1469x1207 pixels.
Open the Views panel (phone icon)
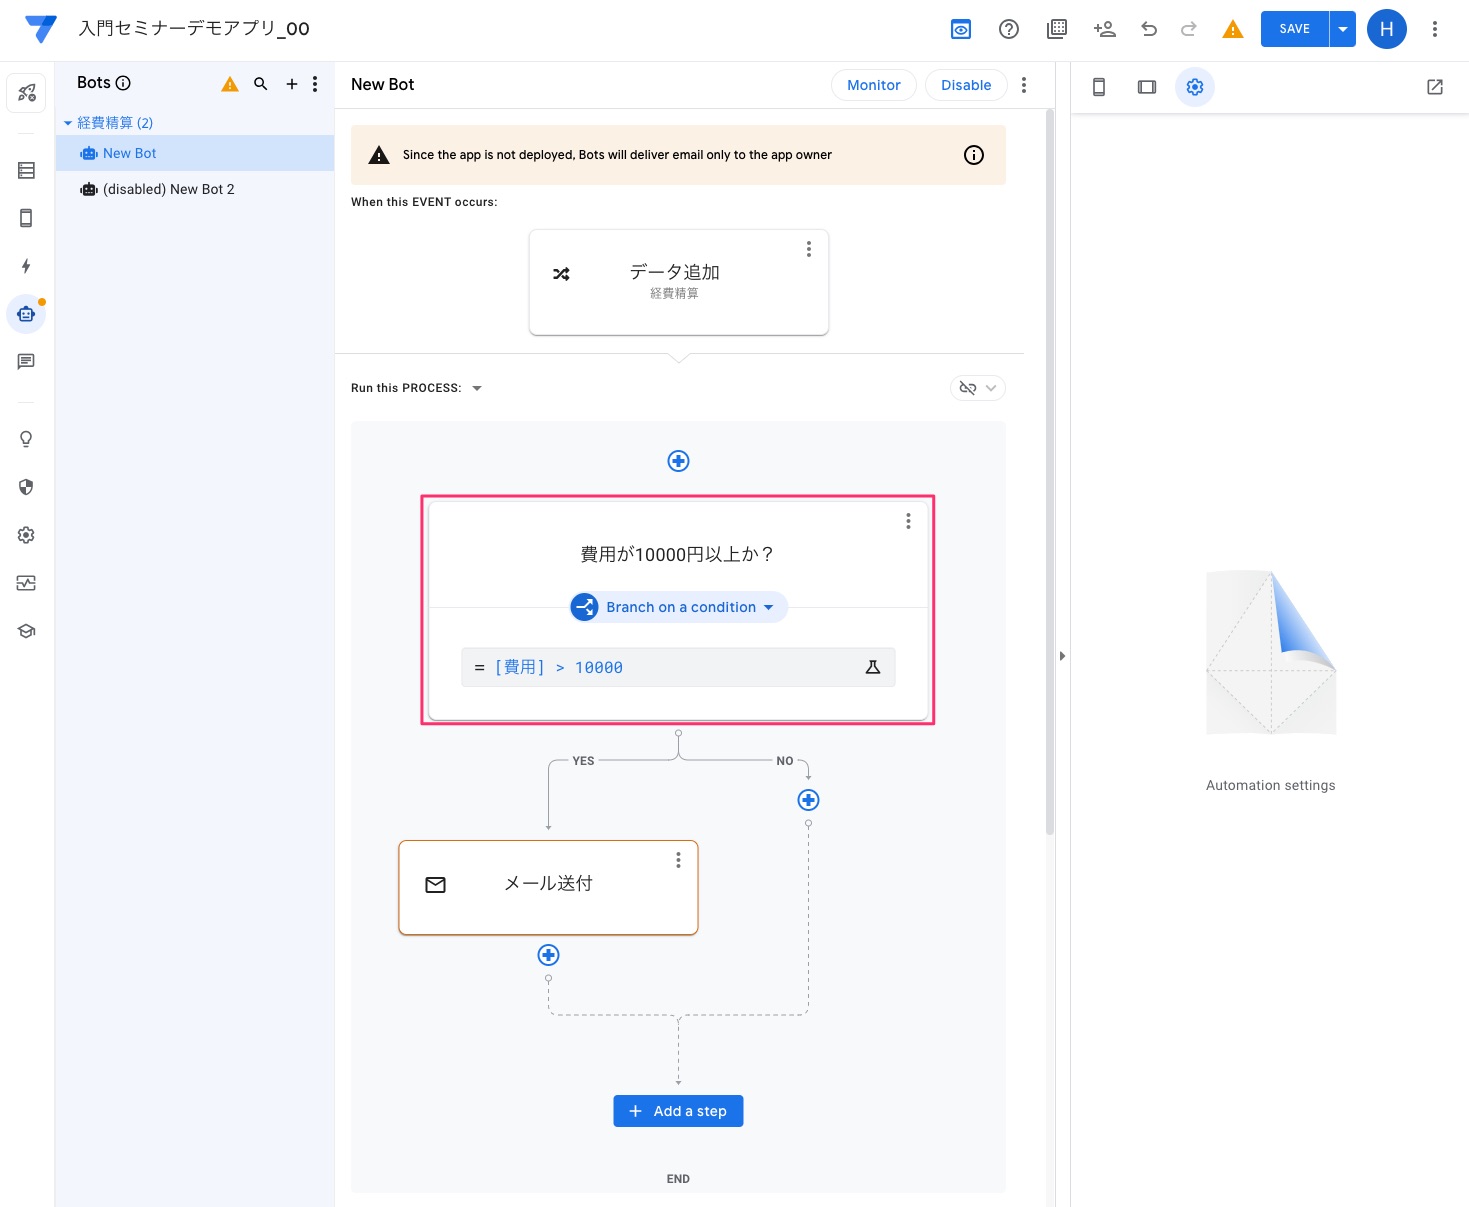26,218
